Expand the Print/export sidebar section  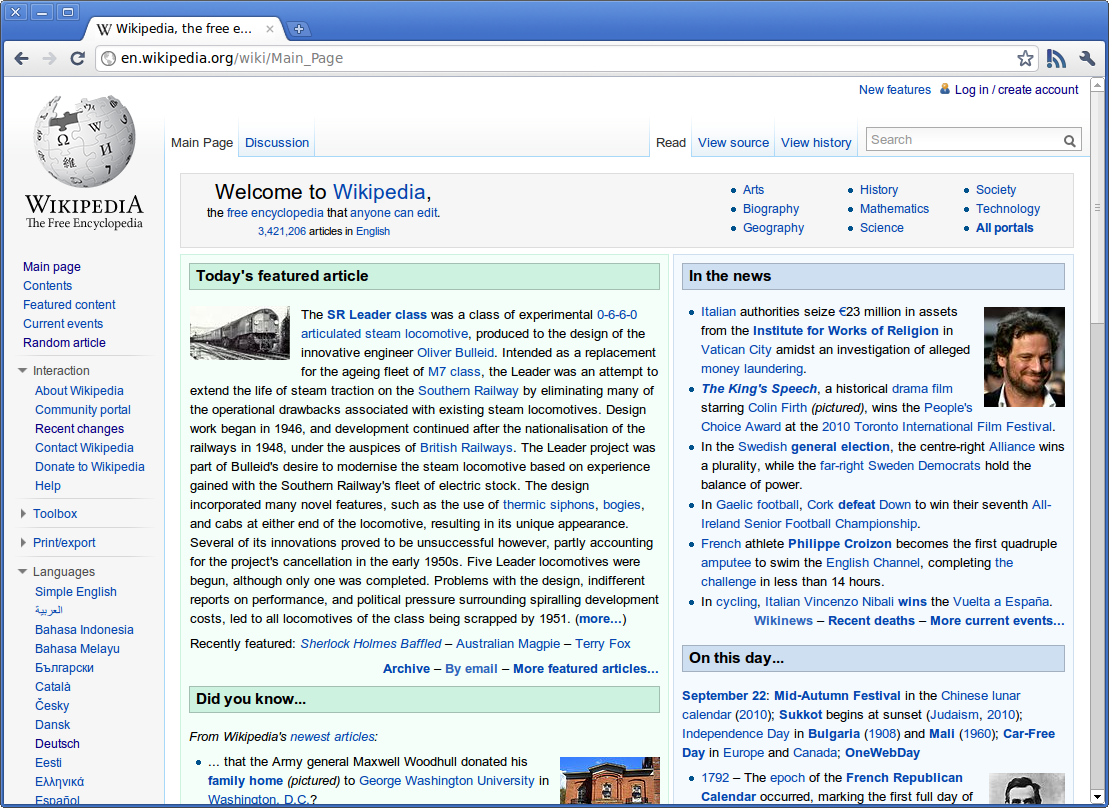coord(64,543)
